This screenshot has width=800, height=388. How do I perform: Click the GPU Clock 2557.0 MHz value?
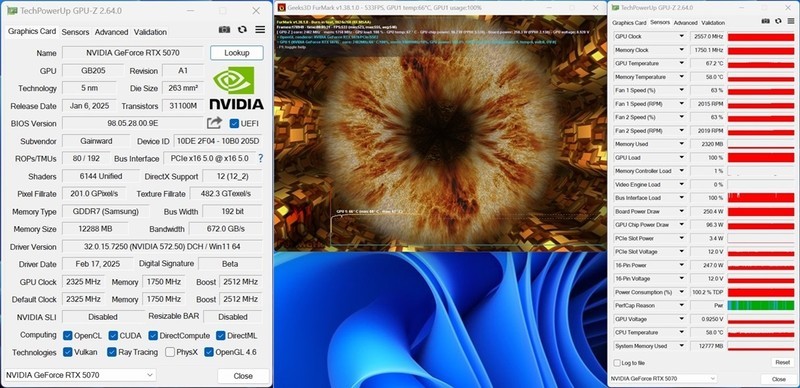point(707,36)
